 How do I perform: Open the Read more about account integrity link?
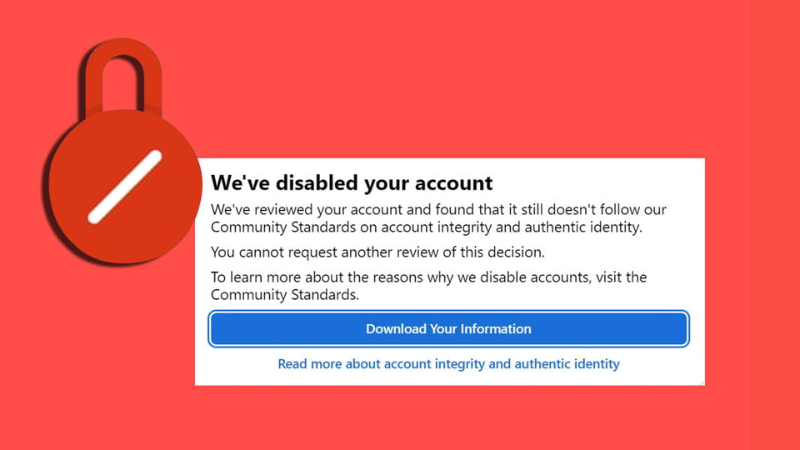[x=448, y=364]
